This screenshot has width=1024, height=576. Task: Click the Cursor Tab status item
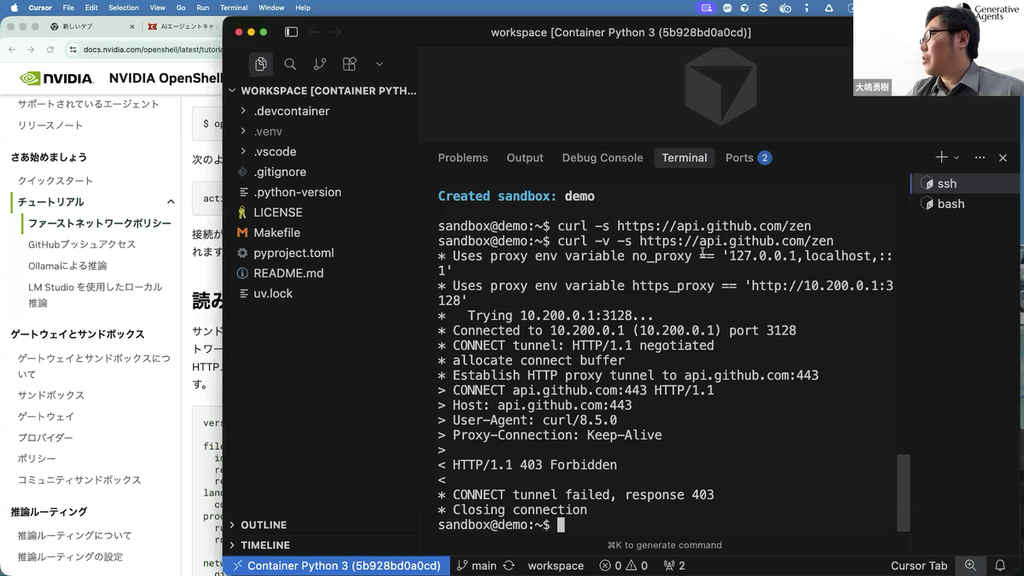[x=918, y=566]
